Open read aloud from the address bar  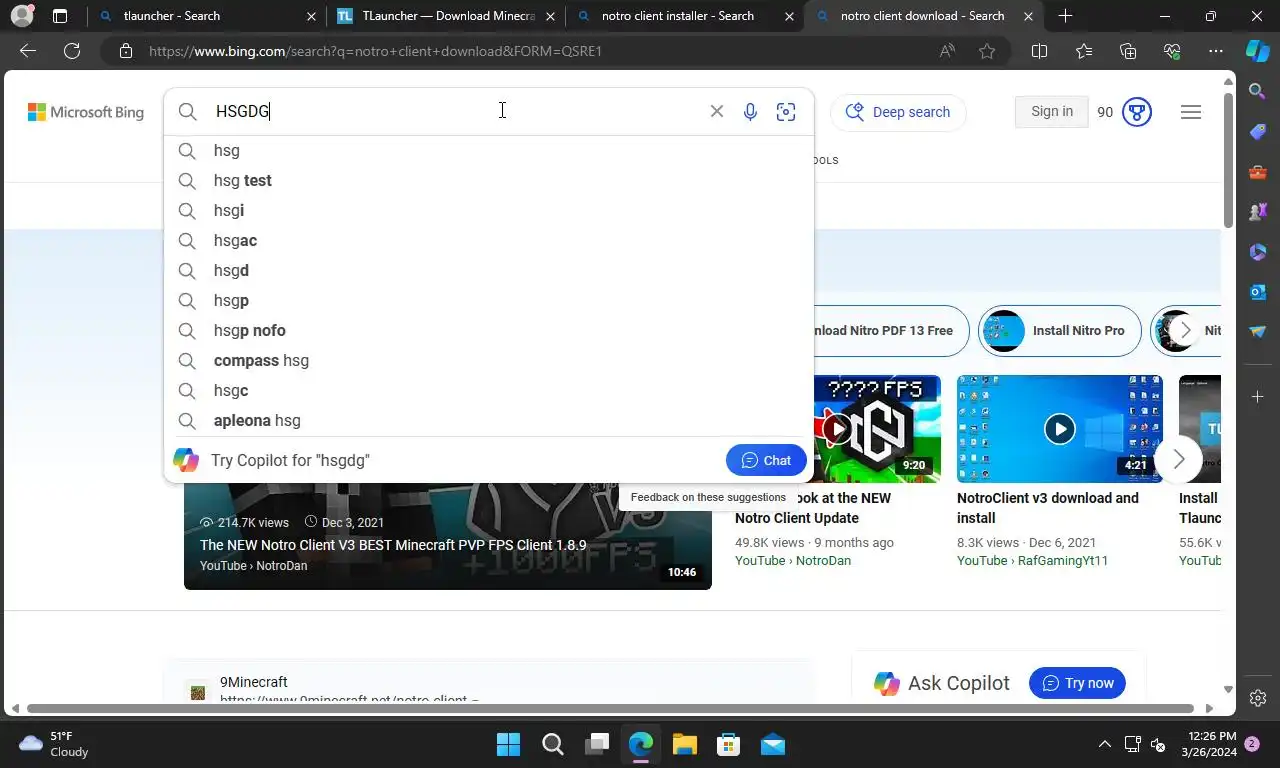point(947,51)
